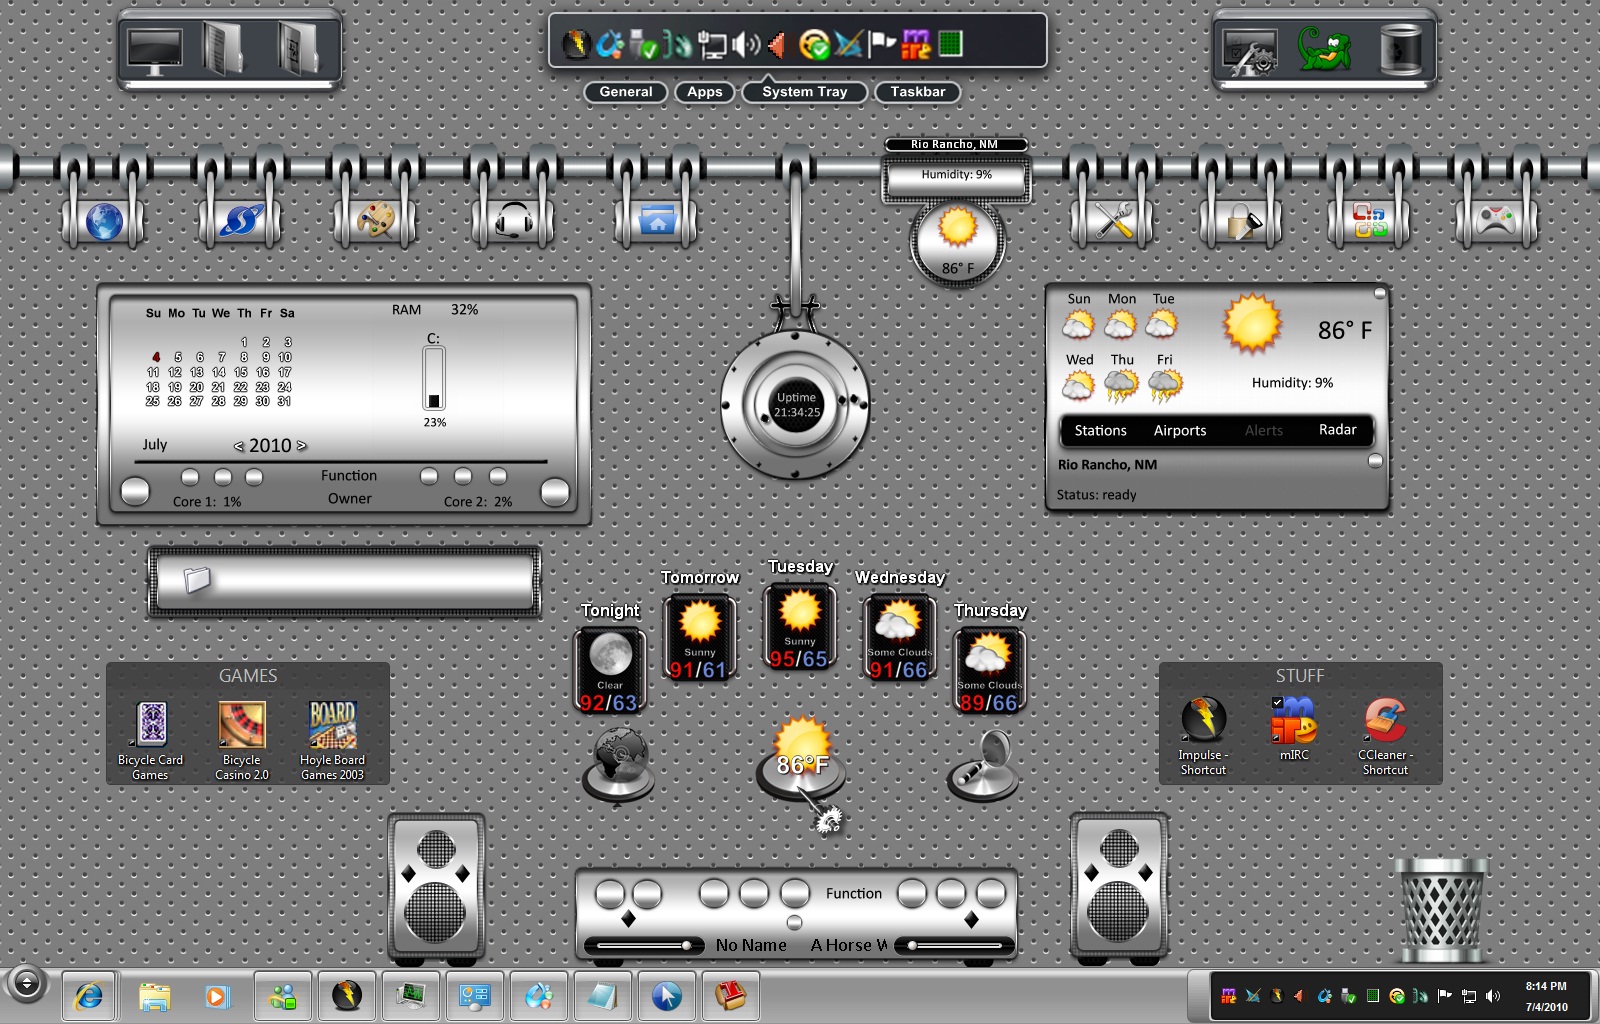Click the Start orb on taskbar
The image size is (1600, 1024).
[x=27, y=984]
